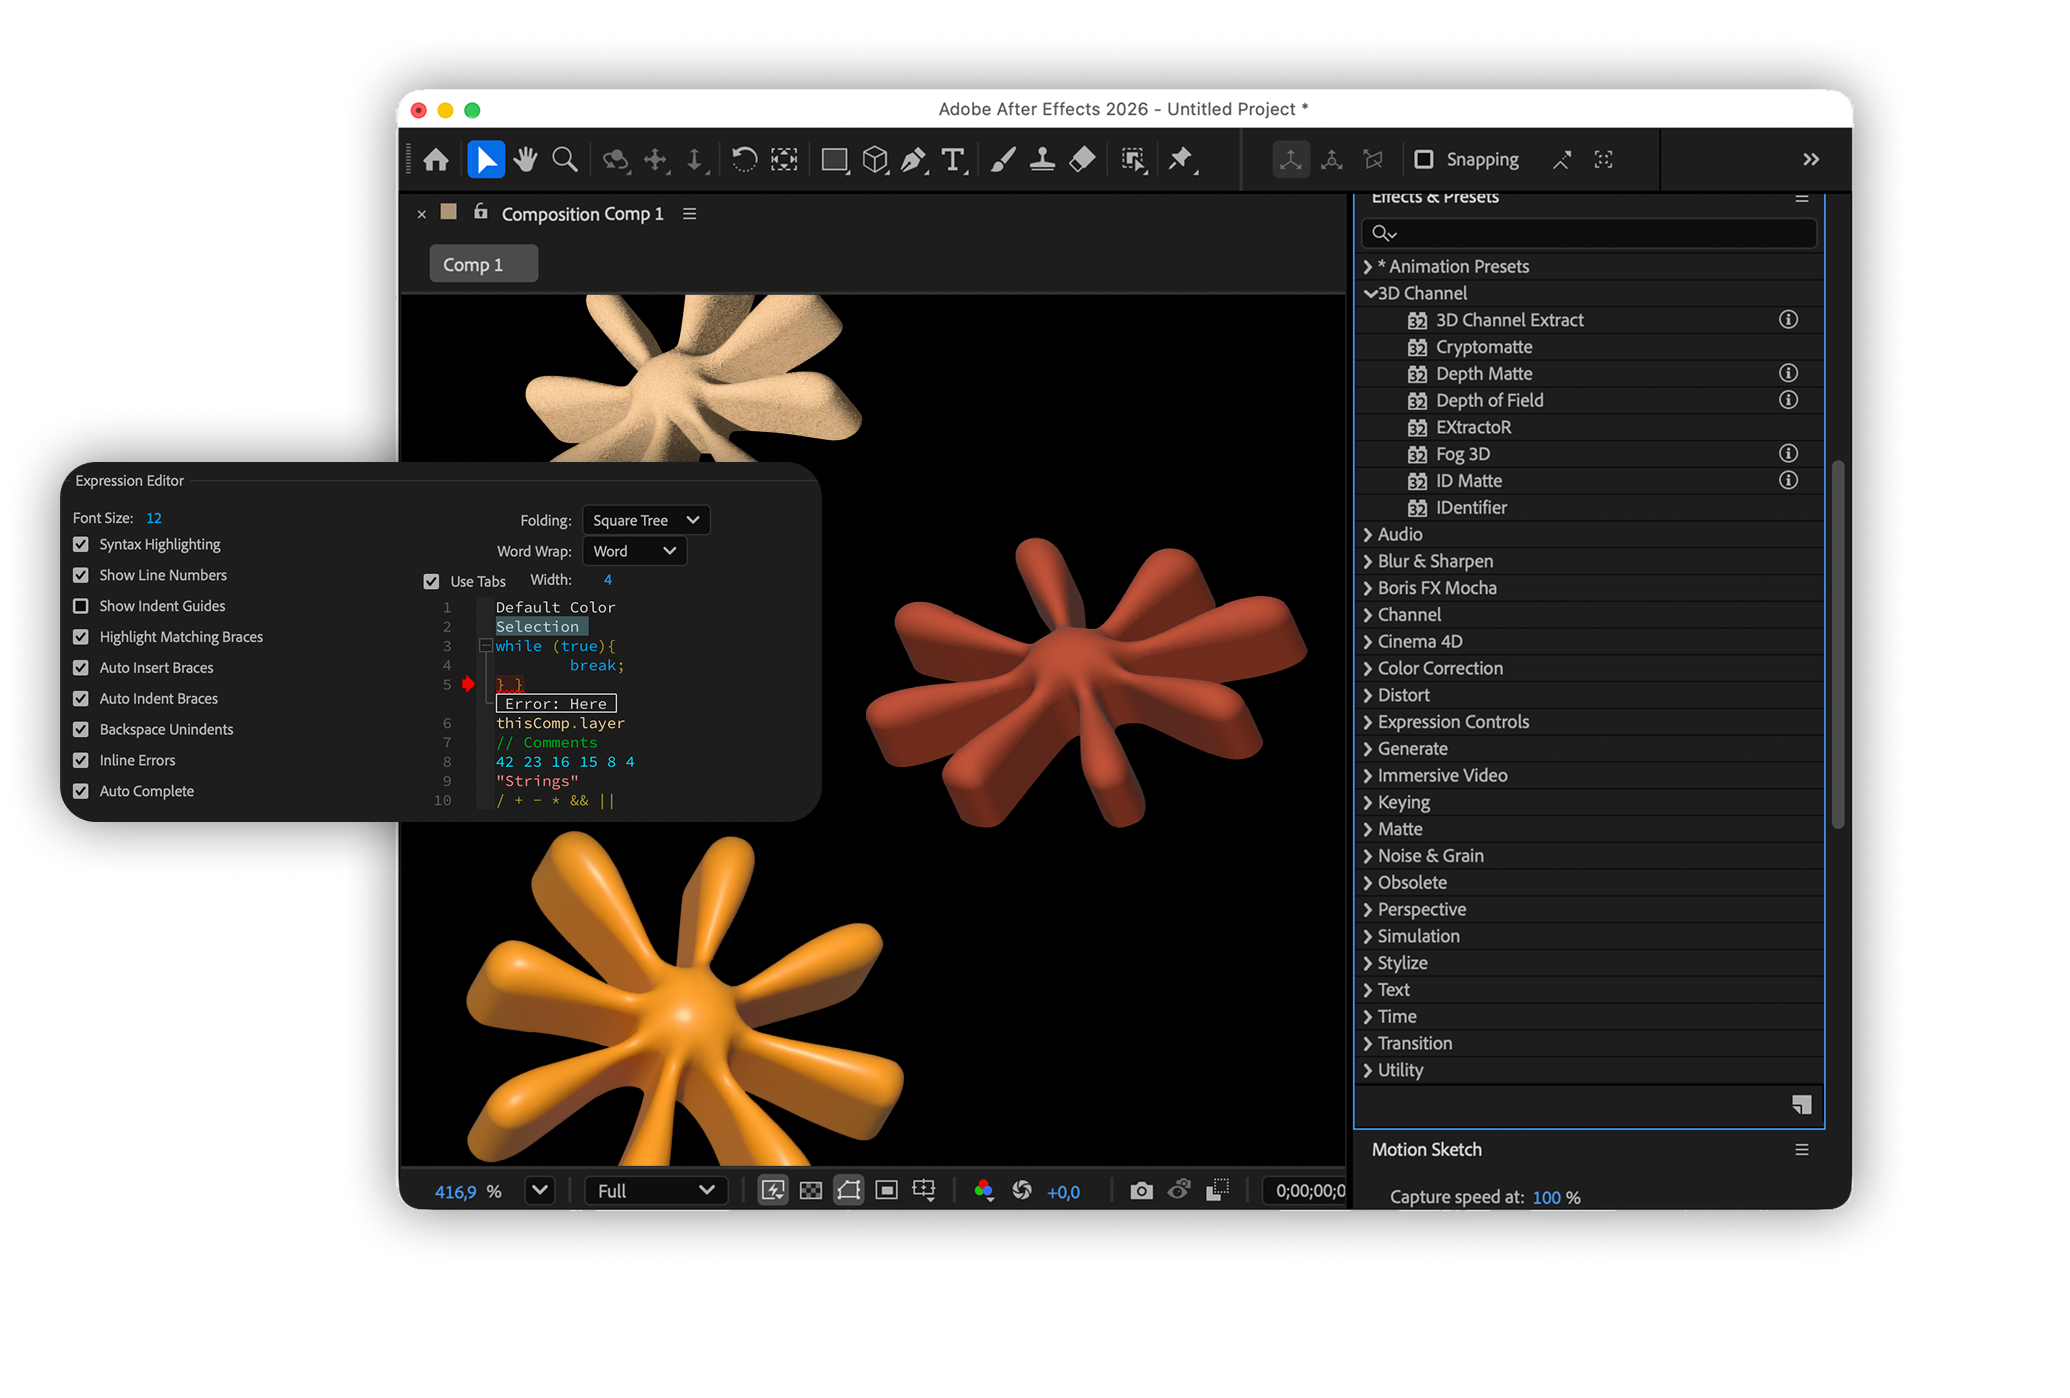Select the Eraser tool
The image size is (2070, 1398).
click(1083, 160)
